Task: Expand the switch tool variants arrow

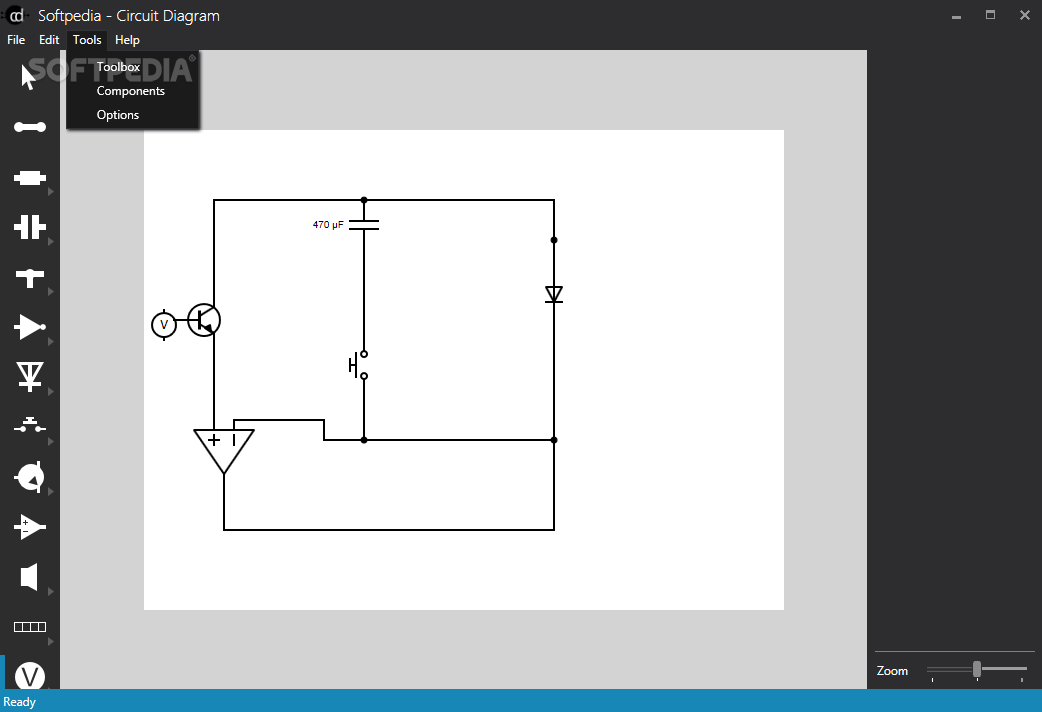Action: pyautogui.click(x=51, y=441)
